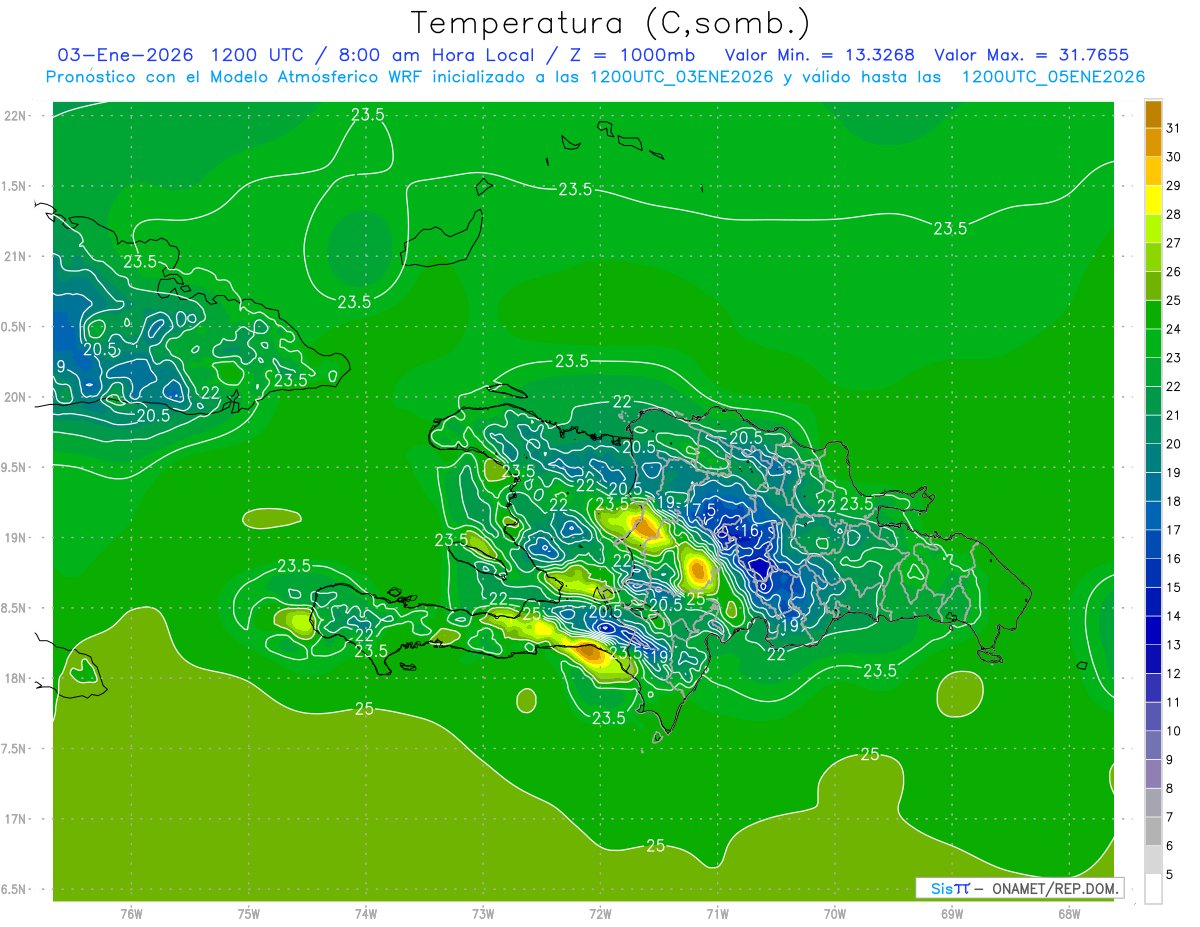1200x927 pixels.
Task: Click the 22N latitude axis label
Action: click(x=17, y=116)
